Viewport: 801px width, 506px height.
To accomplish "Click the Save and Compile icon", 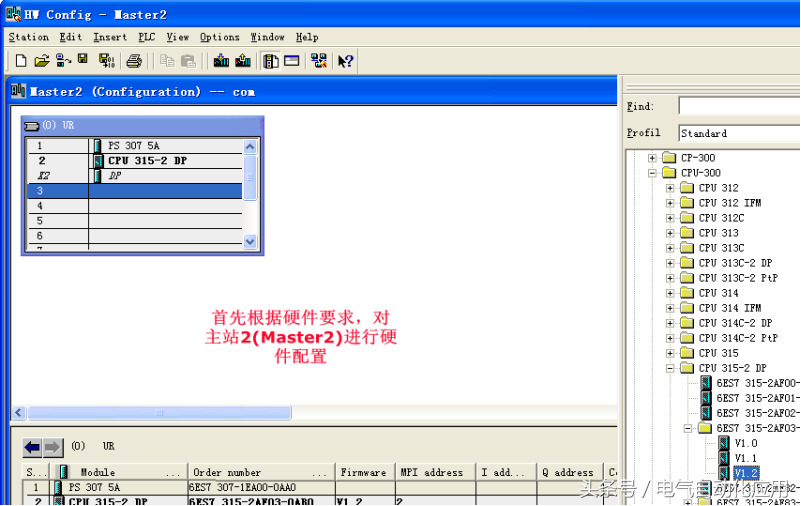I will 106,61.
